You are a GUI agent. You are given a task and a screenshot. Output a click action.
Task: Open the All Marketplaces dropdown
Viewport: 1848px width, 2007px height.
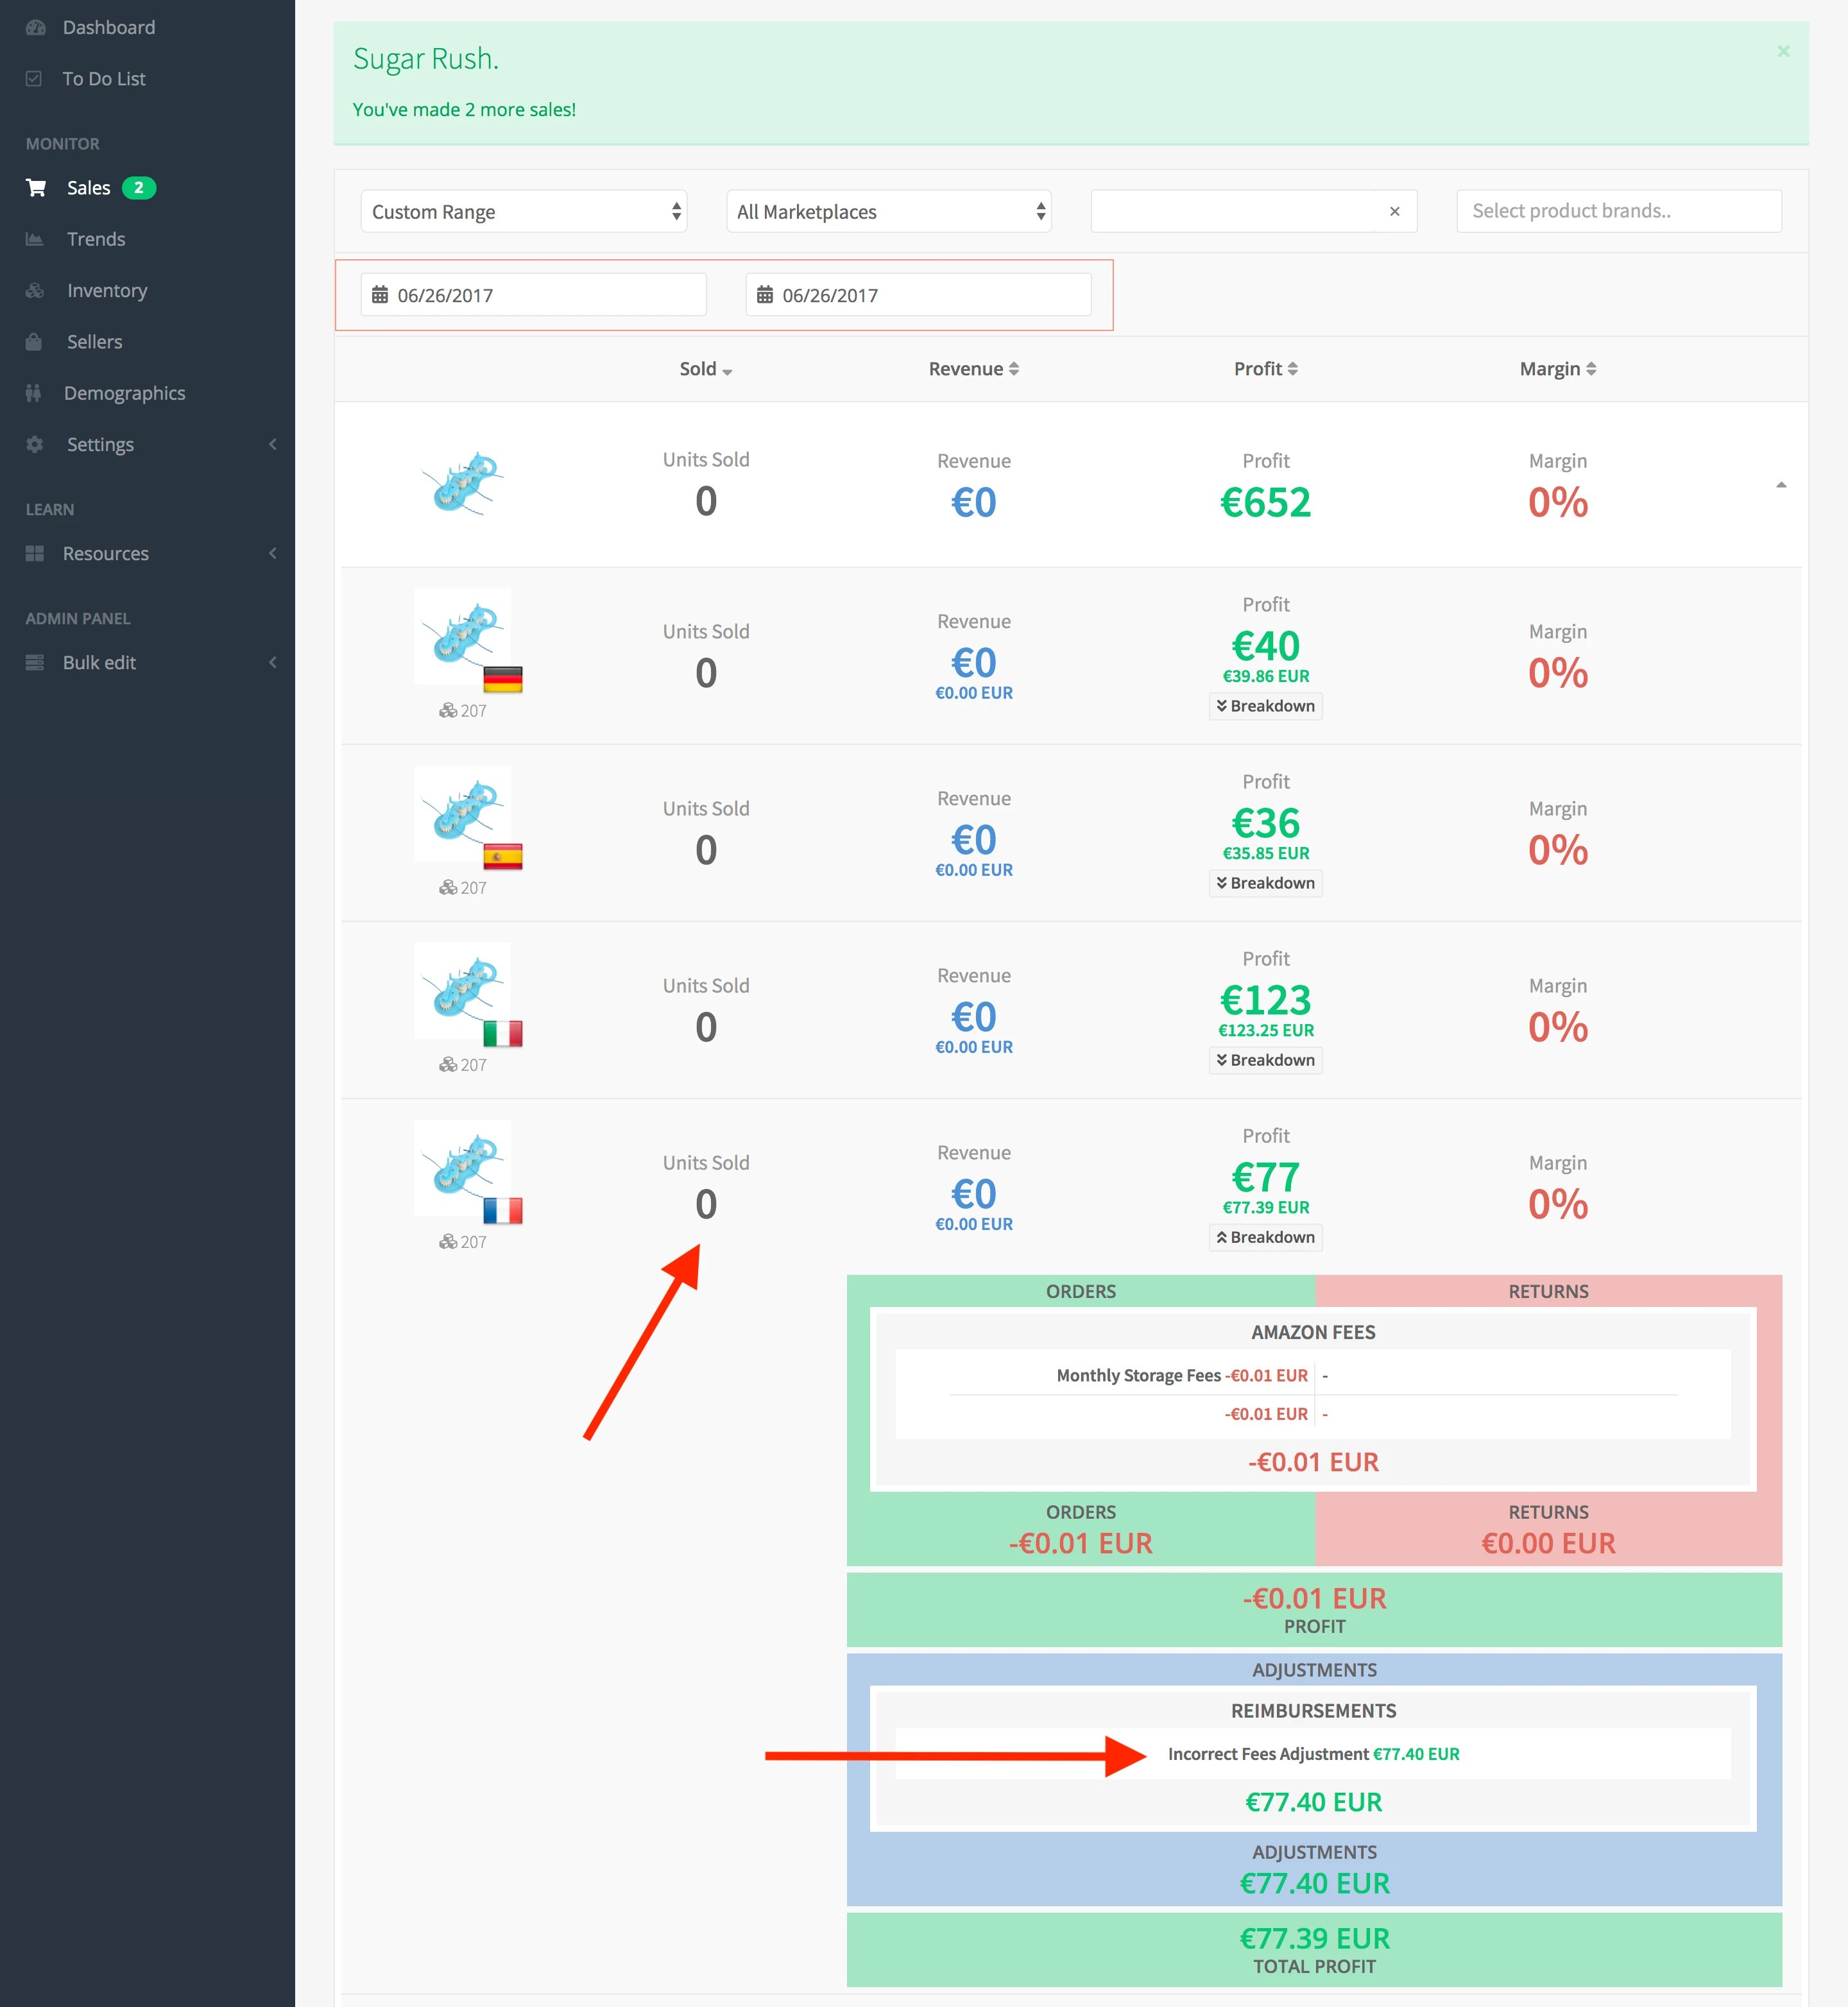[888, 212]
